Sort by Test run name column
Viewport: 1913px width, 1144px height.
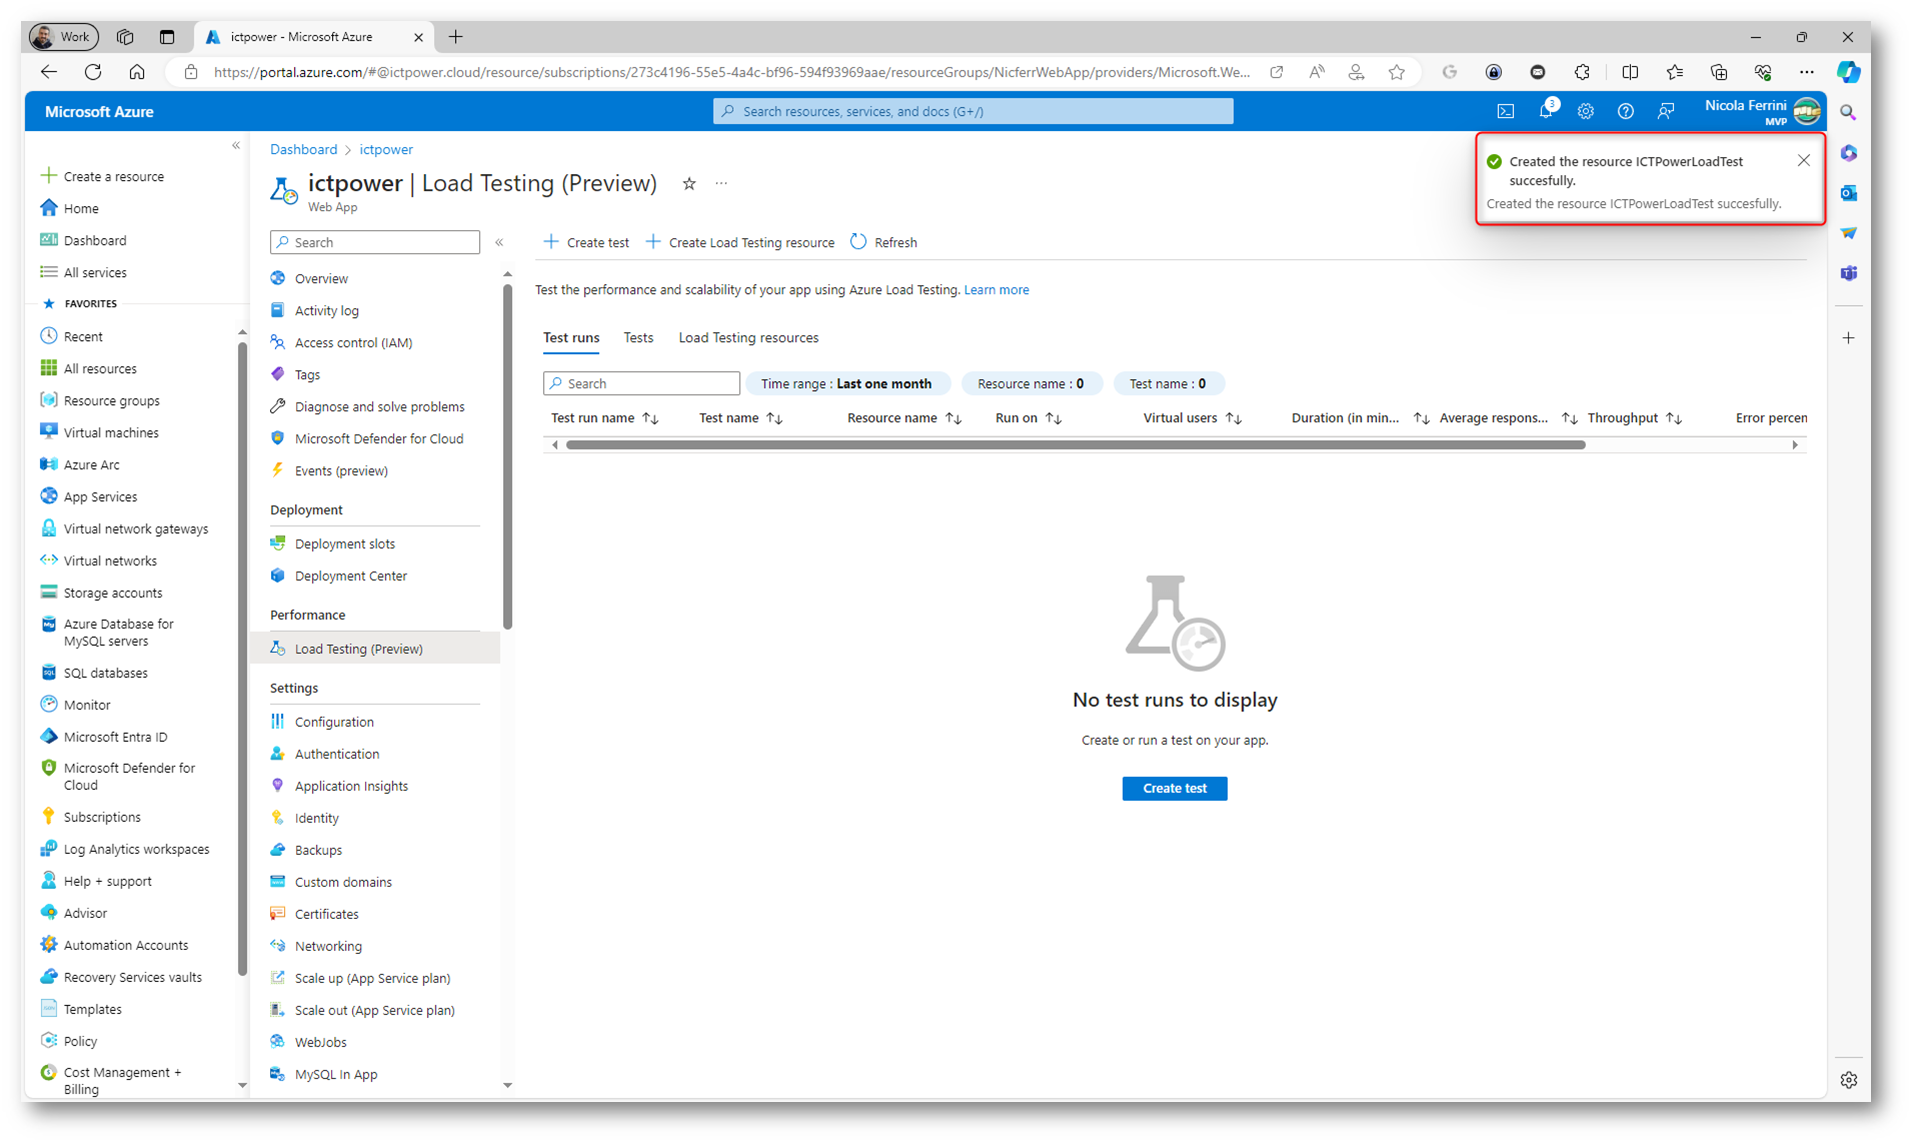pyautogui.click(x=604, y=418)
